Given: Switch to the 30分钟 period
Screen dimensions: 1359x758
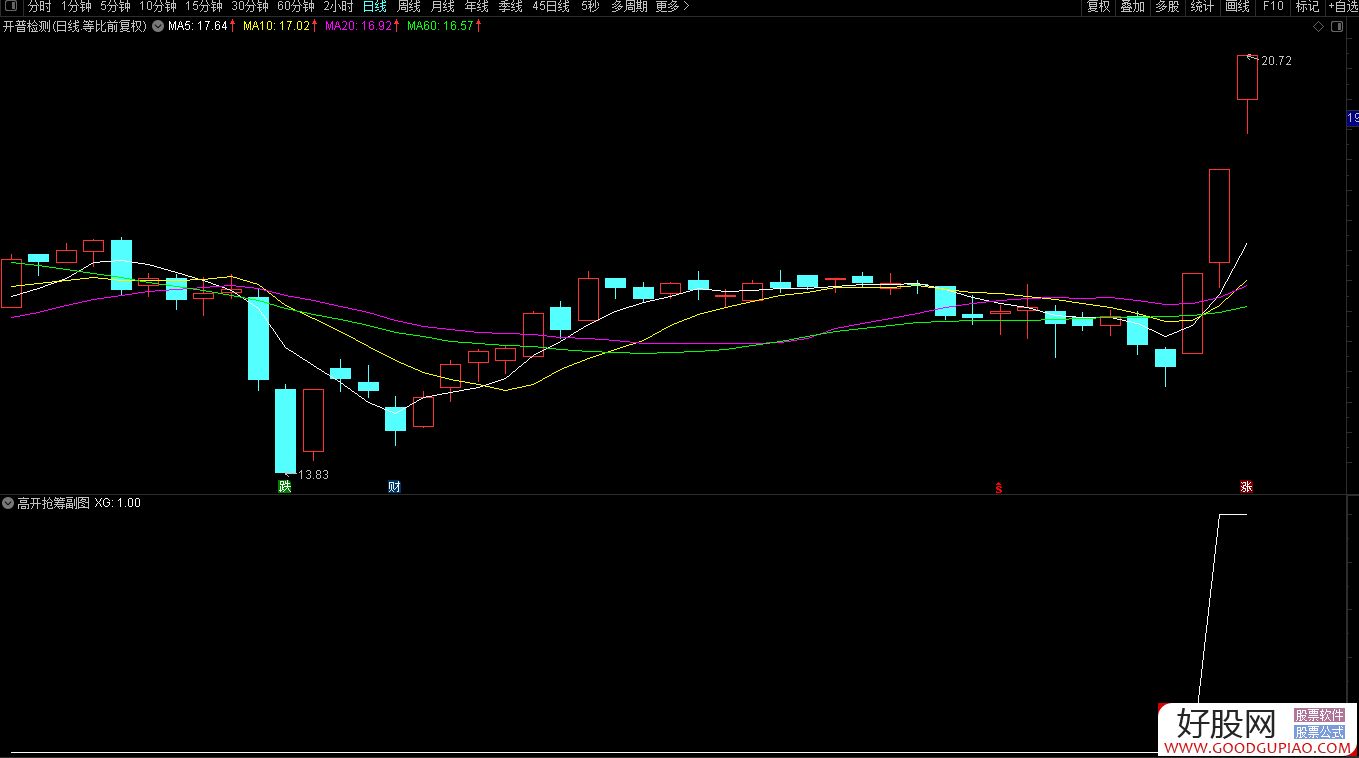Looking at the screenshot, I should (249, 7).
